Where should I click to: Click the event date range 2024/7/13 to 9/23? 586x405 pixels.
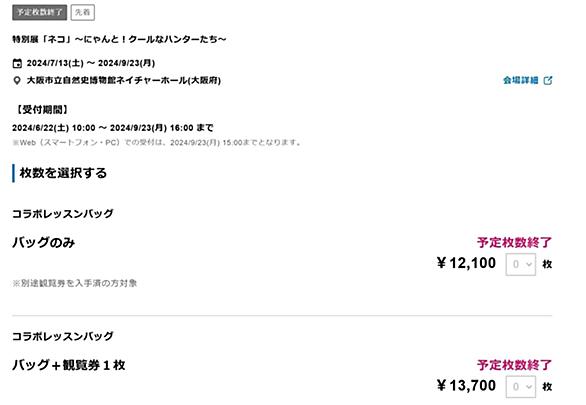coord(91,63)
